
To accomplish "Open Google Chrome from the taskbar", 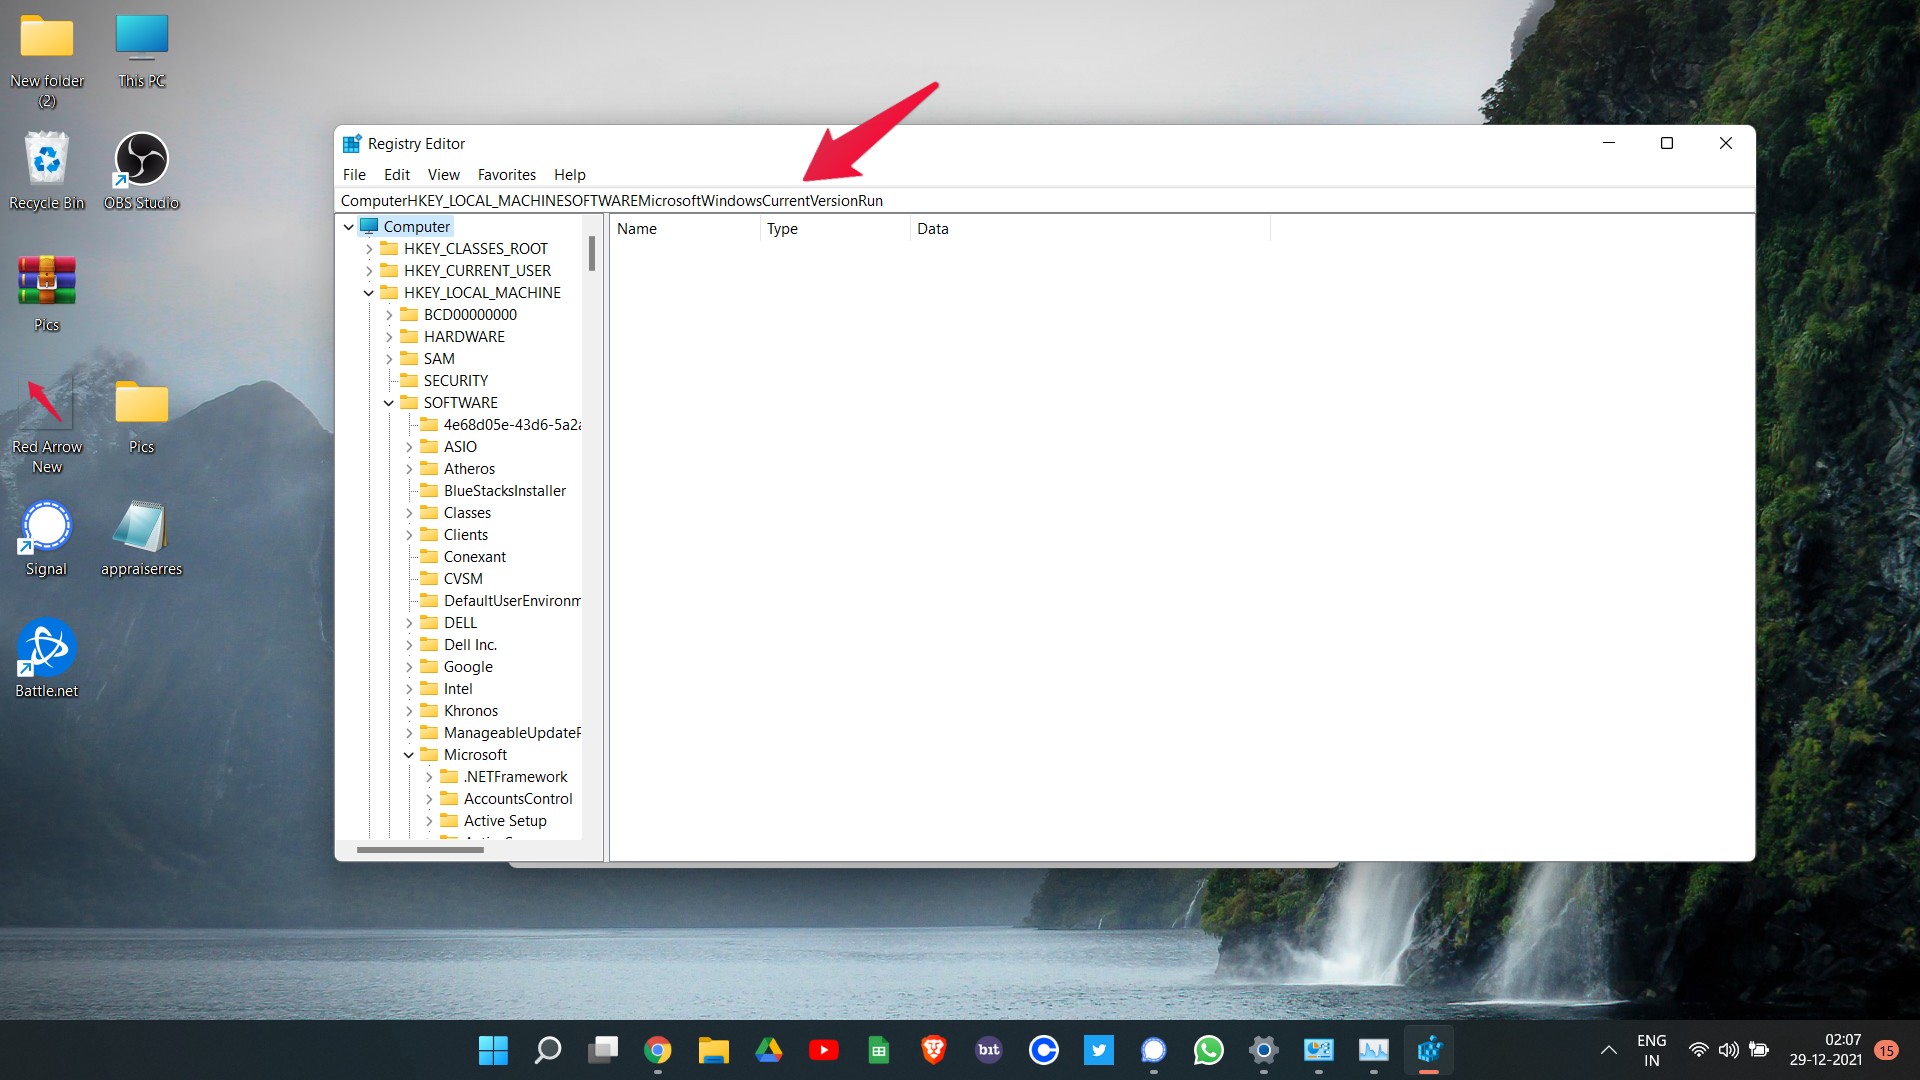I will point(657,1050).
